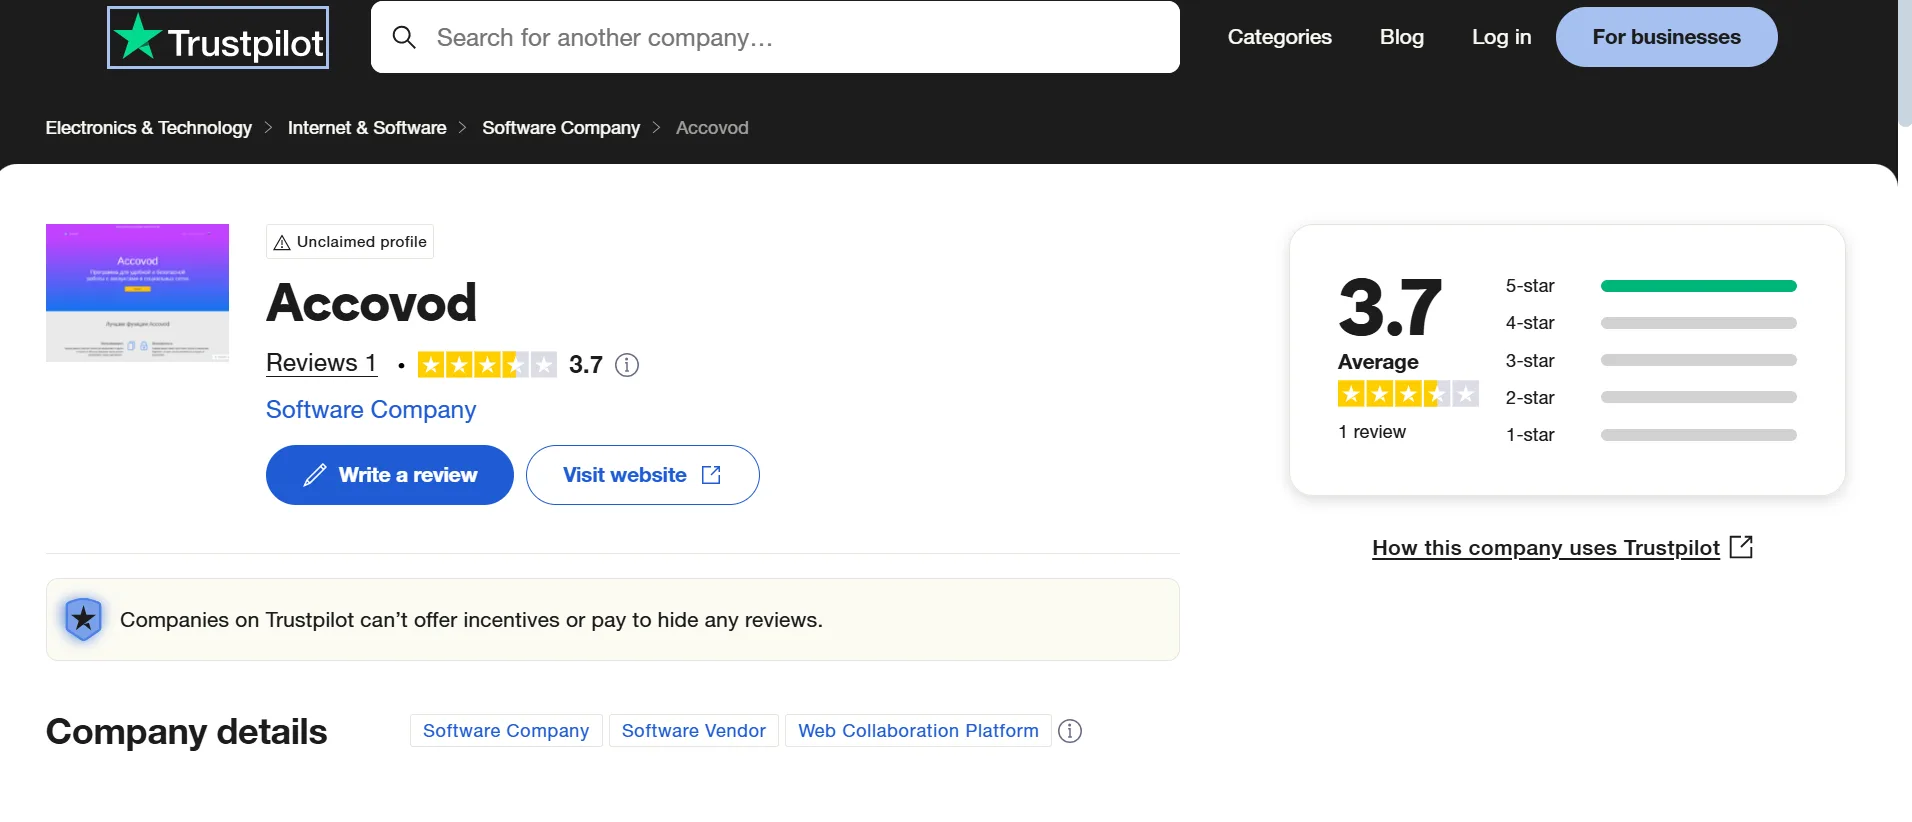
Task: Select the Software Vendor tag
Action: click(x=694, y=731)
